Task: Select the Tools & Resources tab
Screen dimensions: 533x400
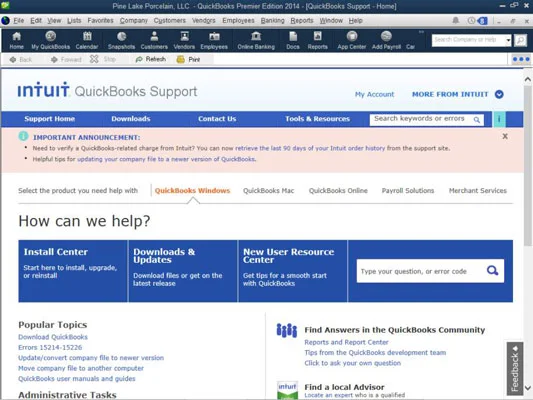Action: (317, 119)
